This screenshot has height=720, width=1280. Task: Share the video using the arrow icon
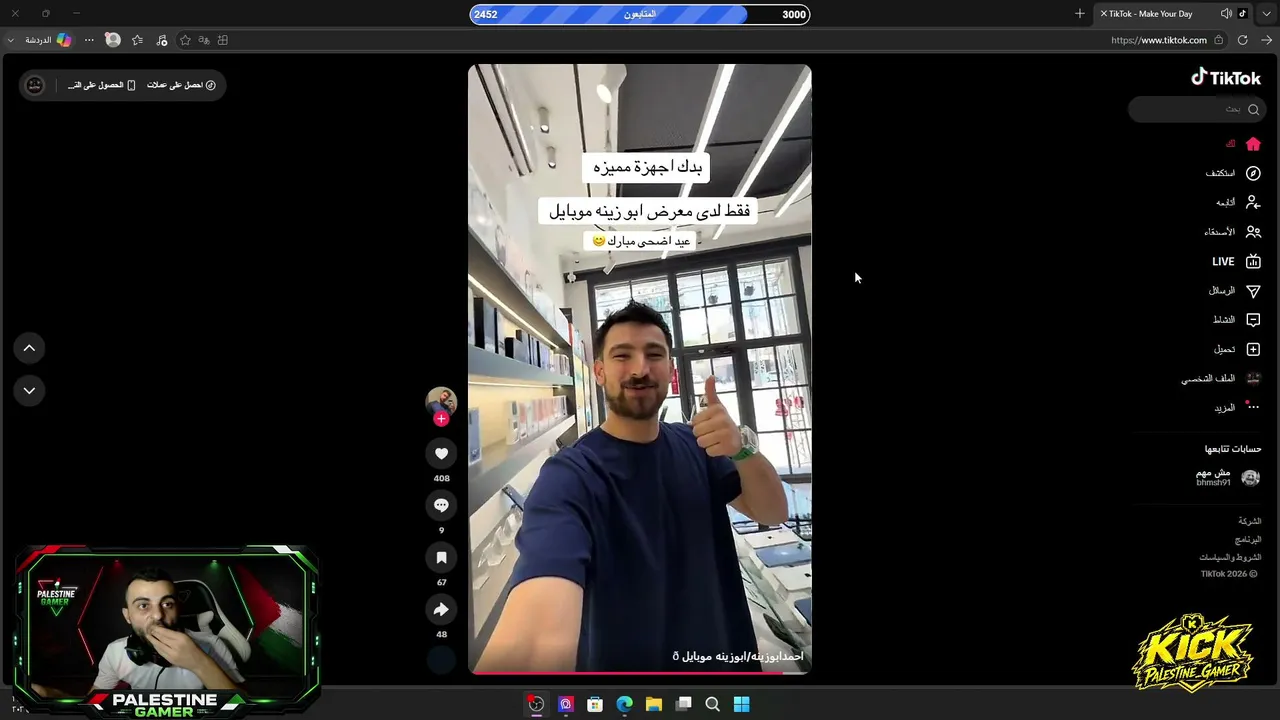(x=441, y=610)
